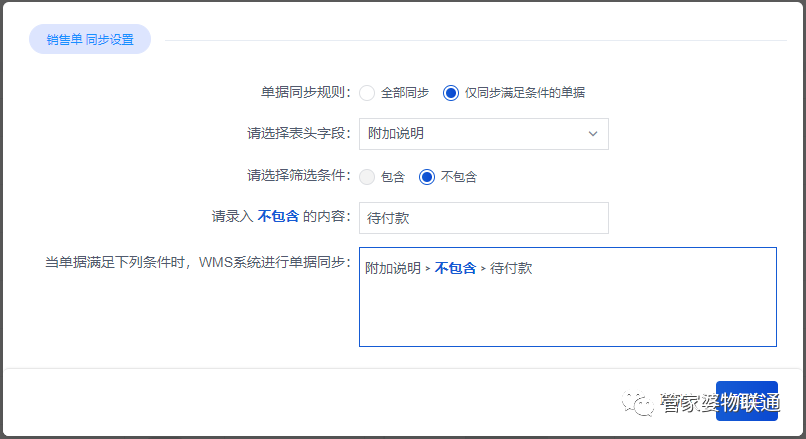Image resolution: width=806 pixels, height=439 pixels.
Task: Click 附加说明 text in condition summary
Action: click(393, 269)
